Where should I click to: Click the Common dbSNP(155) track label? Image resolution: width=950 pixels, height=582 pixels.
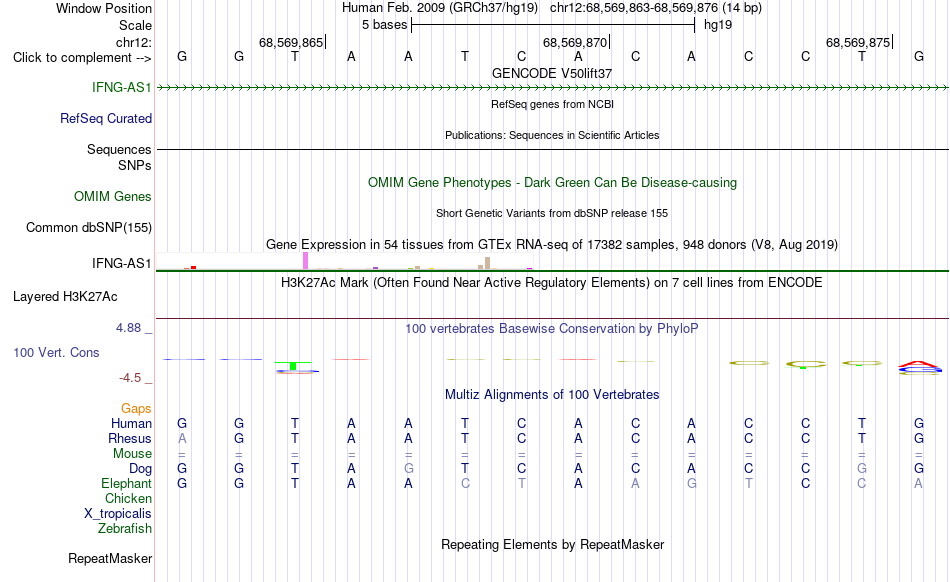[x=88, y=227]
